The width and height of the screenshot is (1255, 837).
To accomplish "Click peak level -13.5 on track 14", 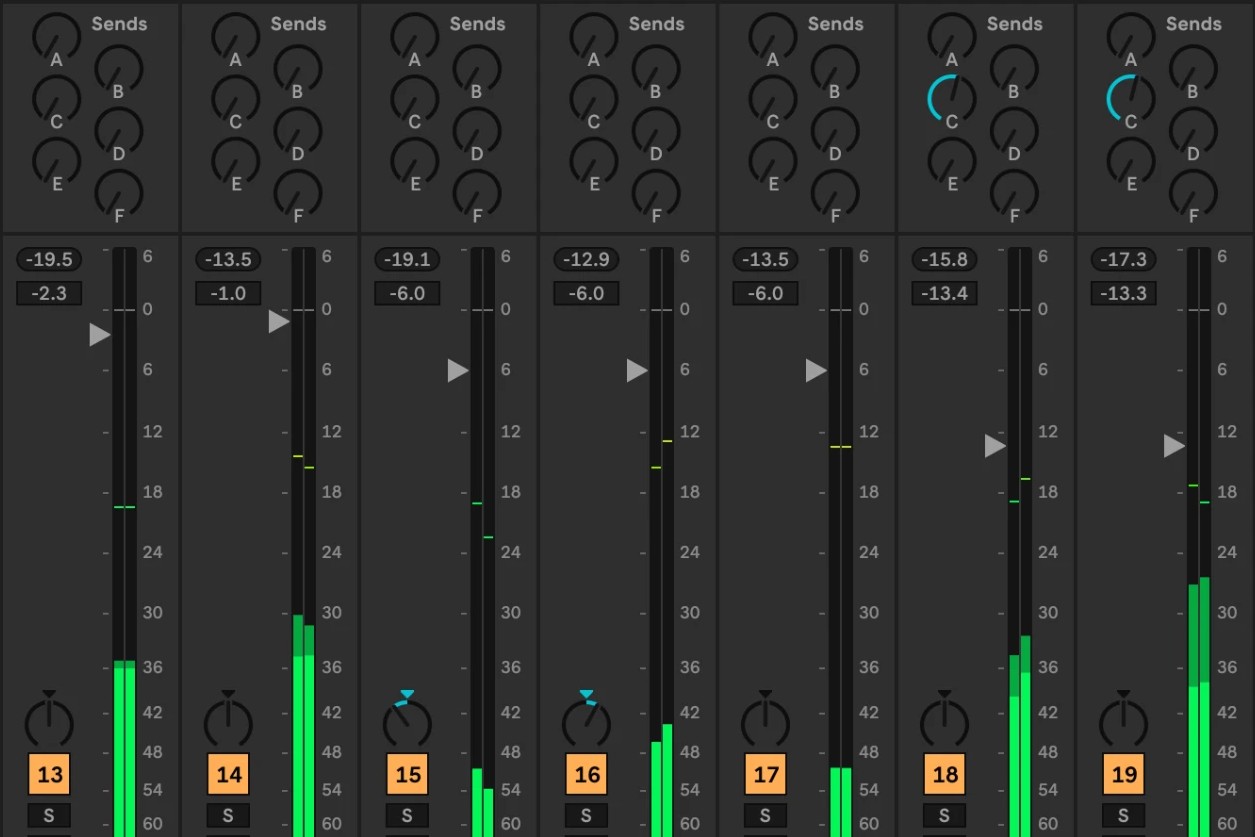I will tap(228, 260).
